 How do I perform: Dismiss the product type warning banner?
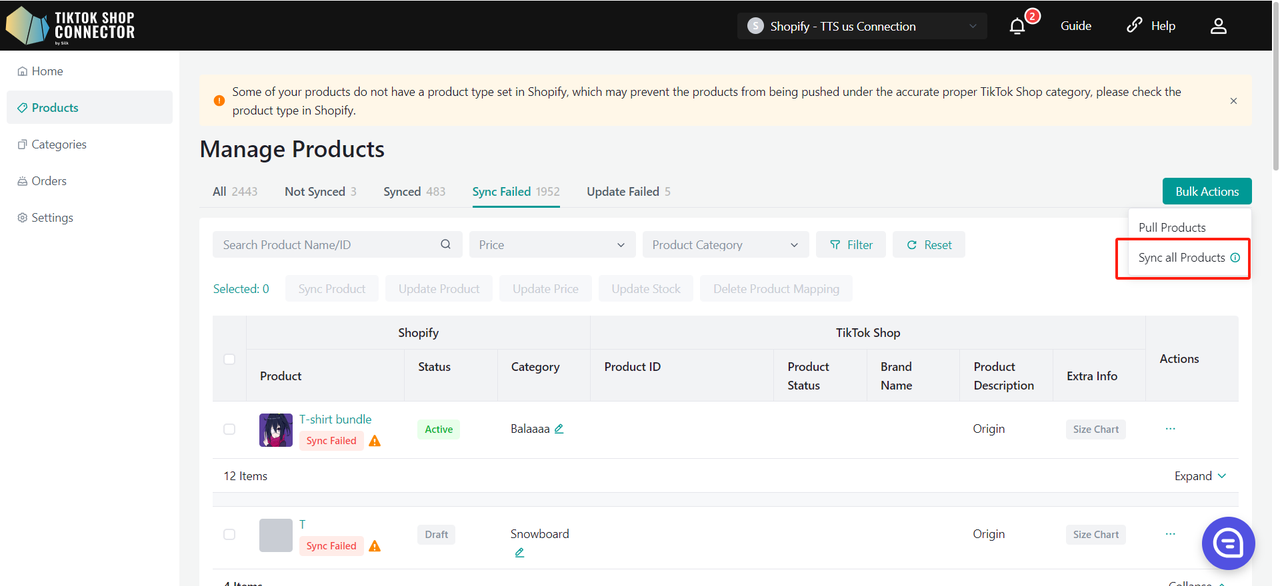[1233, 101]
